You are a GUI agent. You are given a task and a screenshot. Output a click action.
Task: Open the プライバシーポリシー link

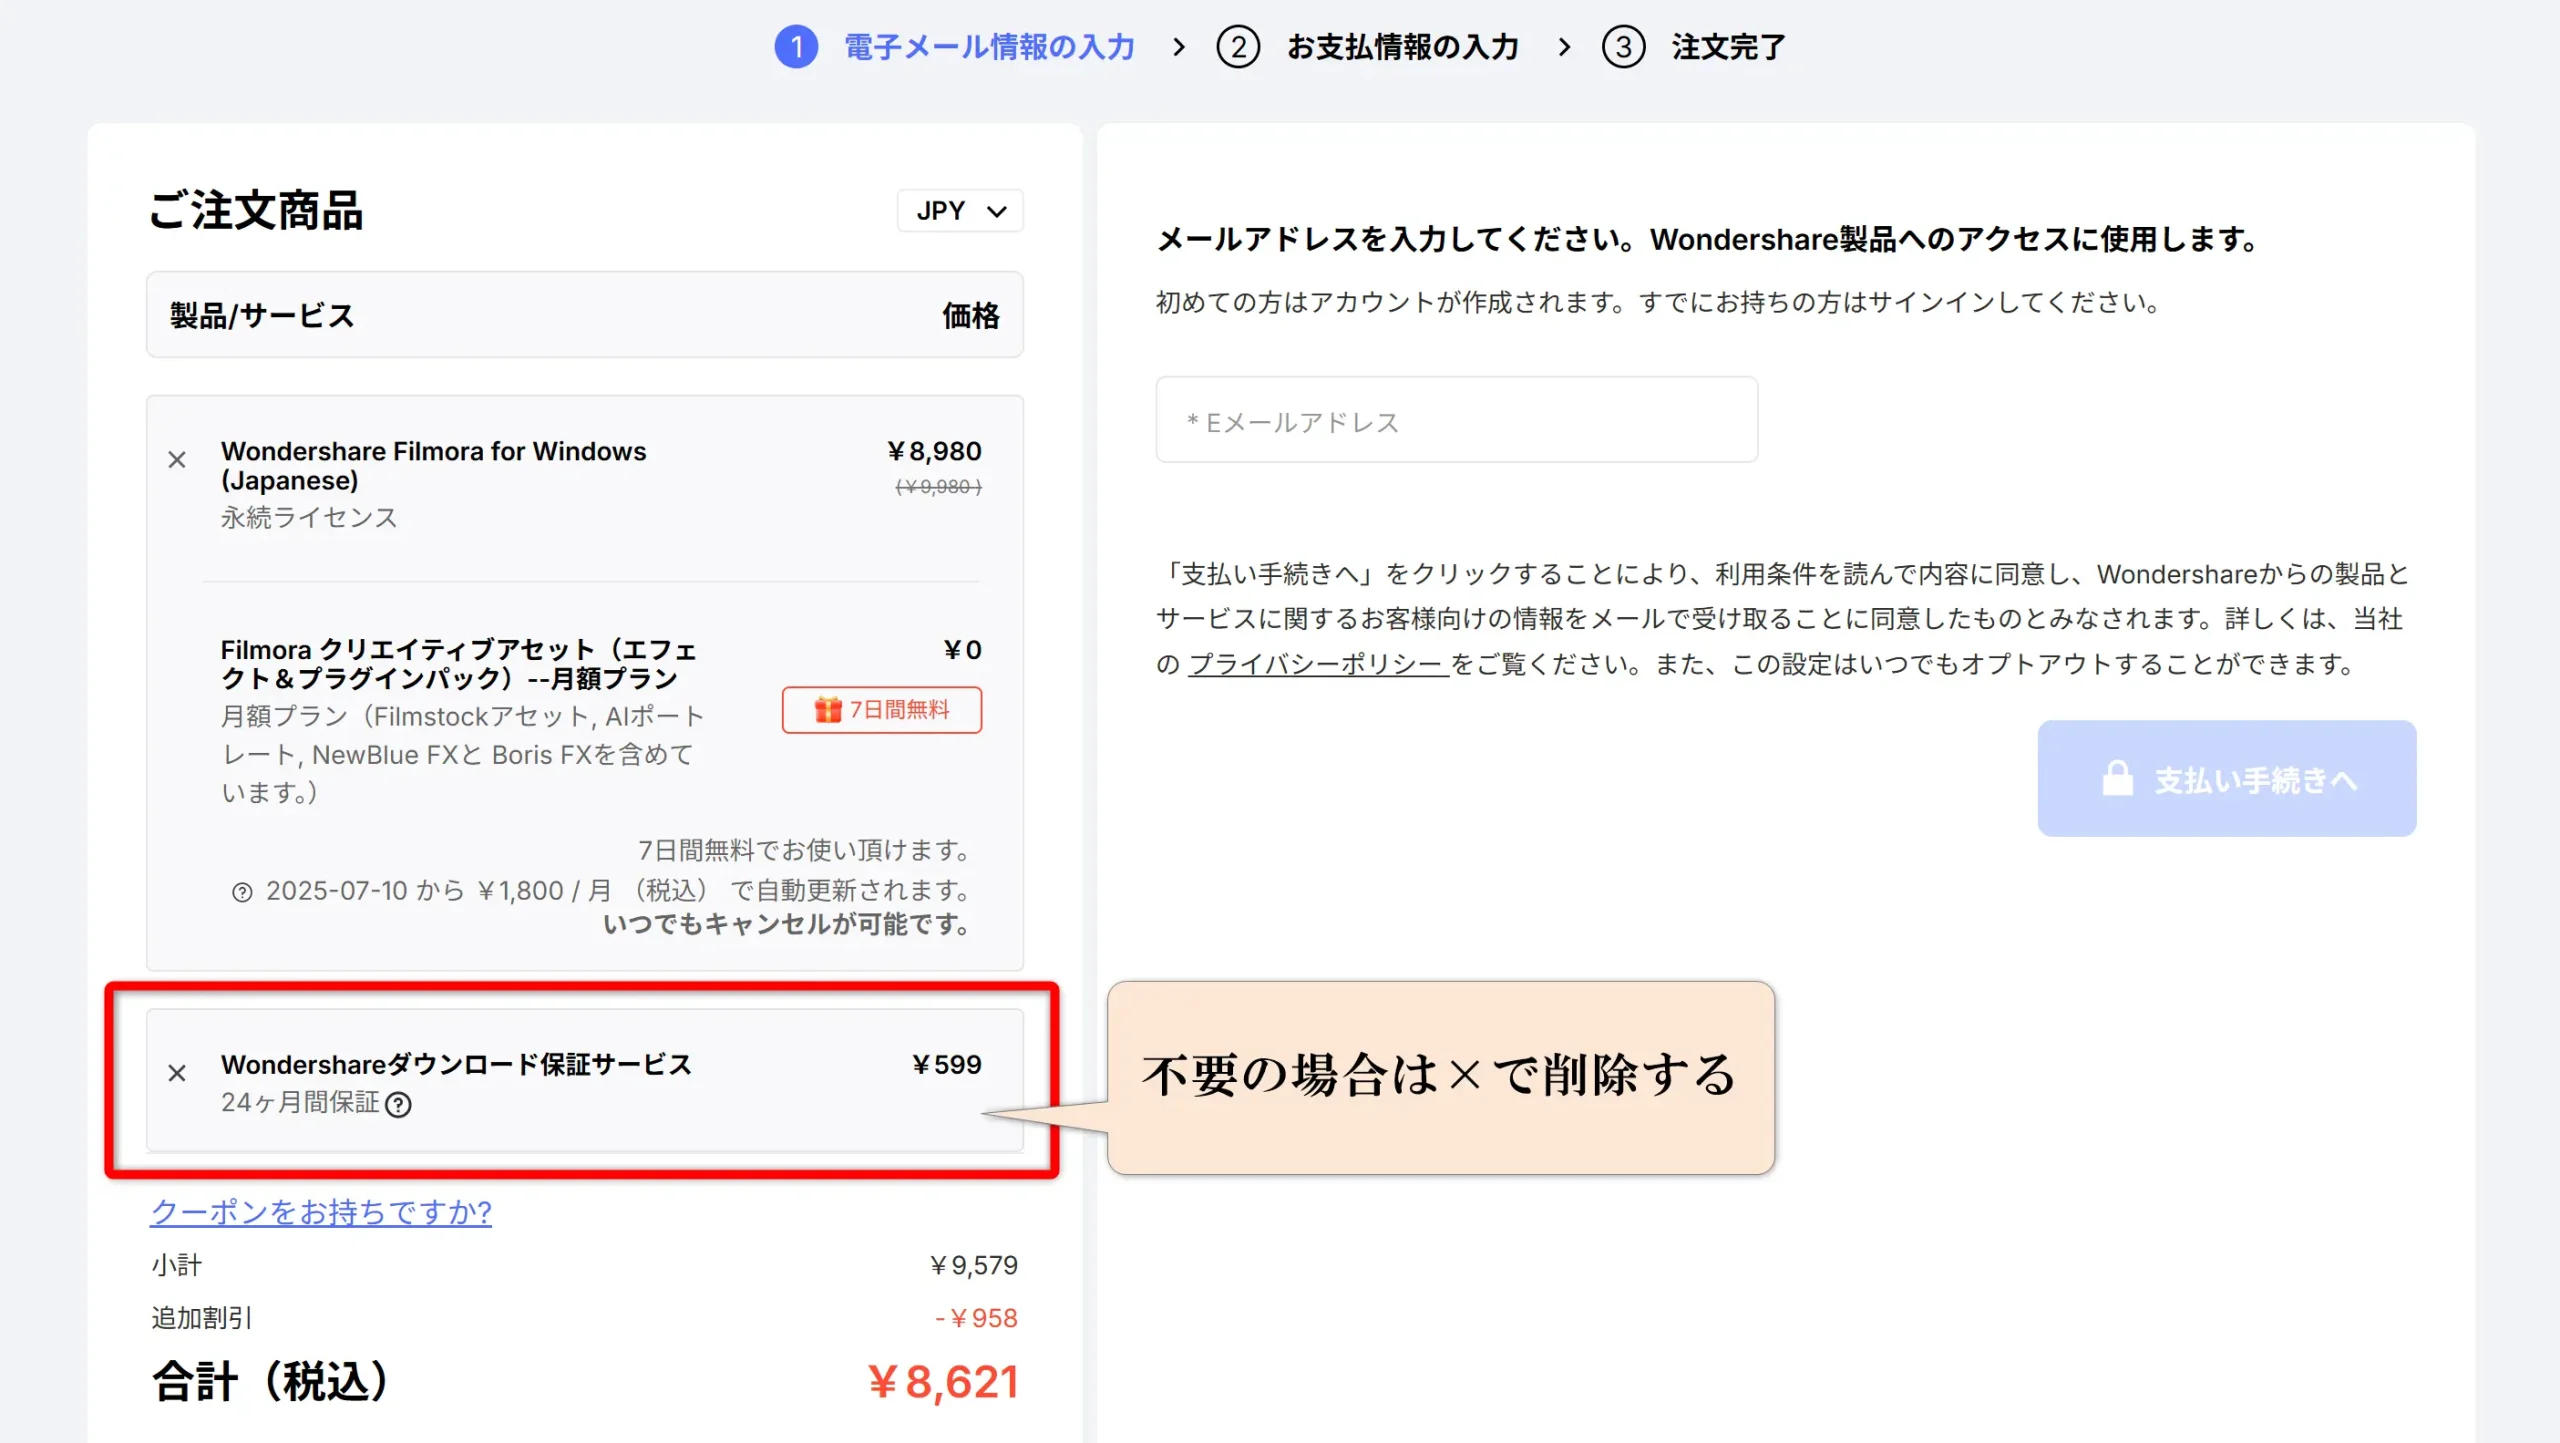click(1318, 664)
